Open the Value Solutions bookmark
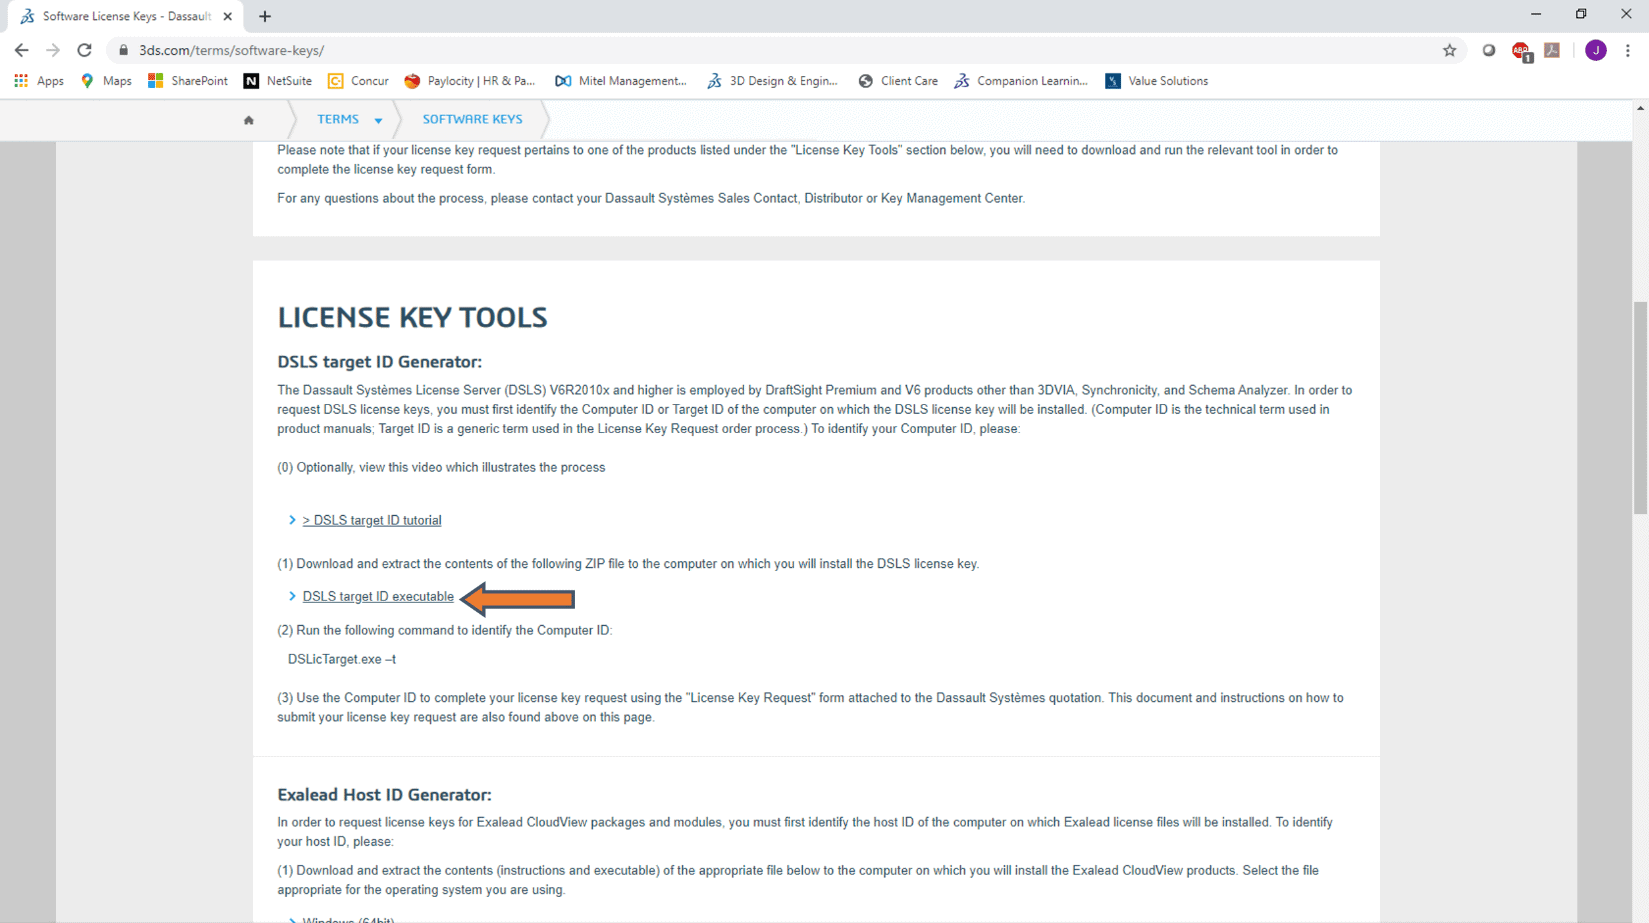 point(1157,81)
